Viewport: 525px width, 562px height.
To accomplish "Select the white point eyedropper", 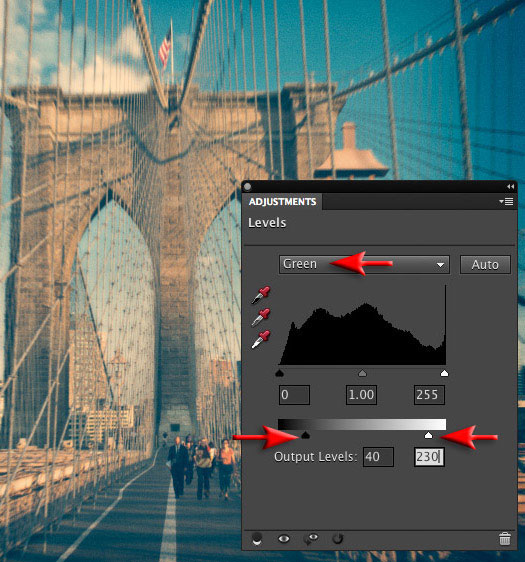I will click(x=261, y=339).
